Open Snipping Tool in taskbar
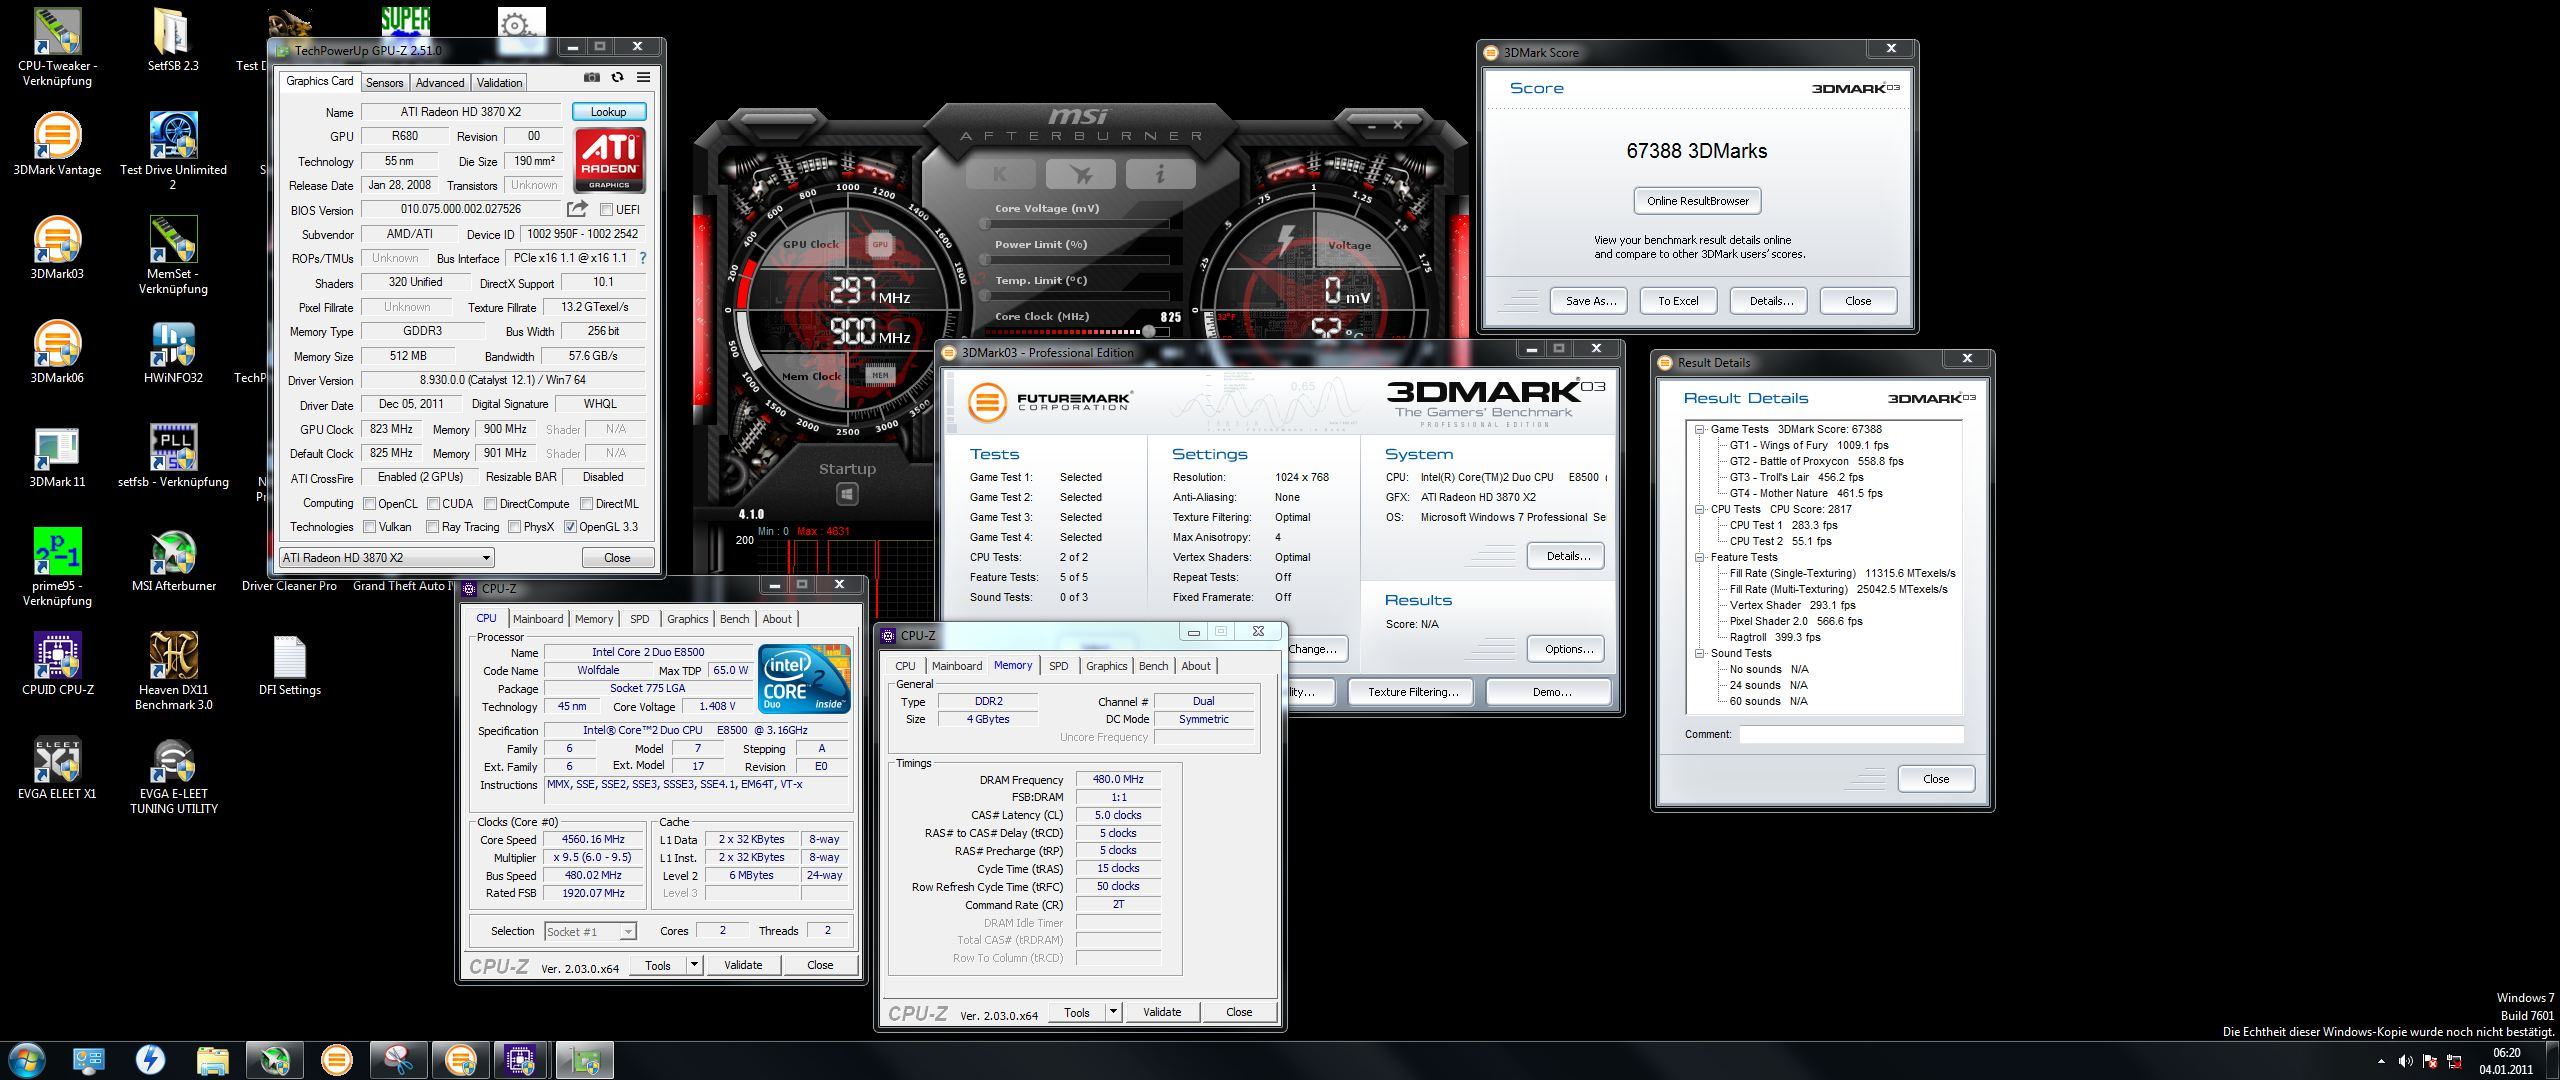This screenshot has height=1080, width=2560. pos(398,1060)
